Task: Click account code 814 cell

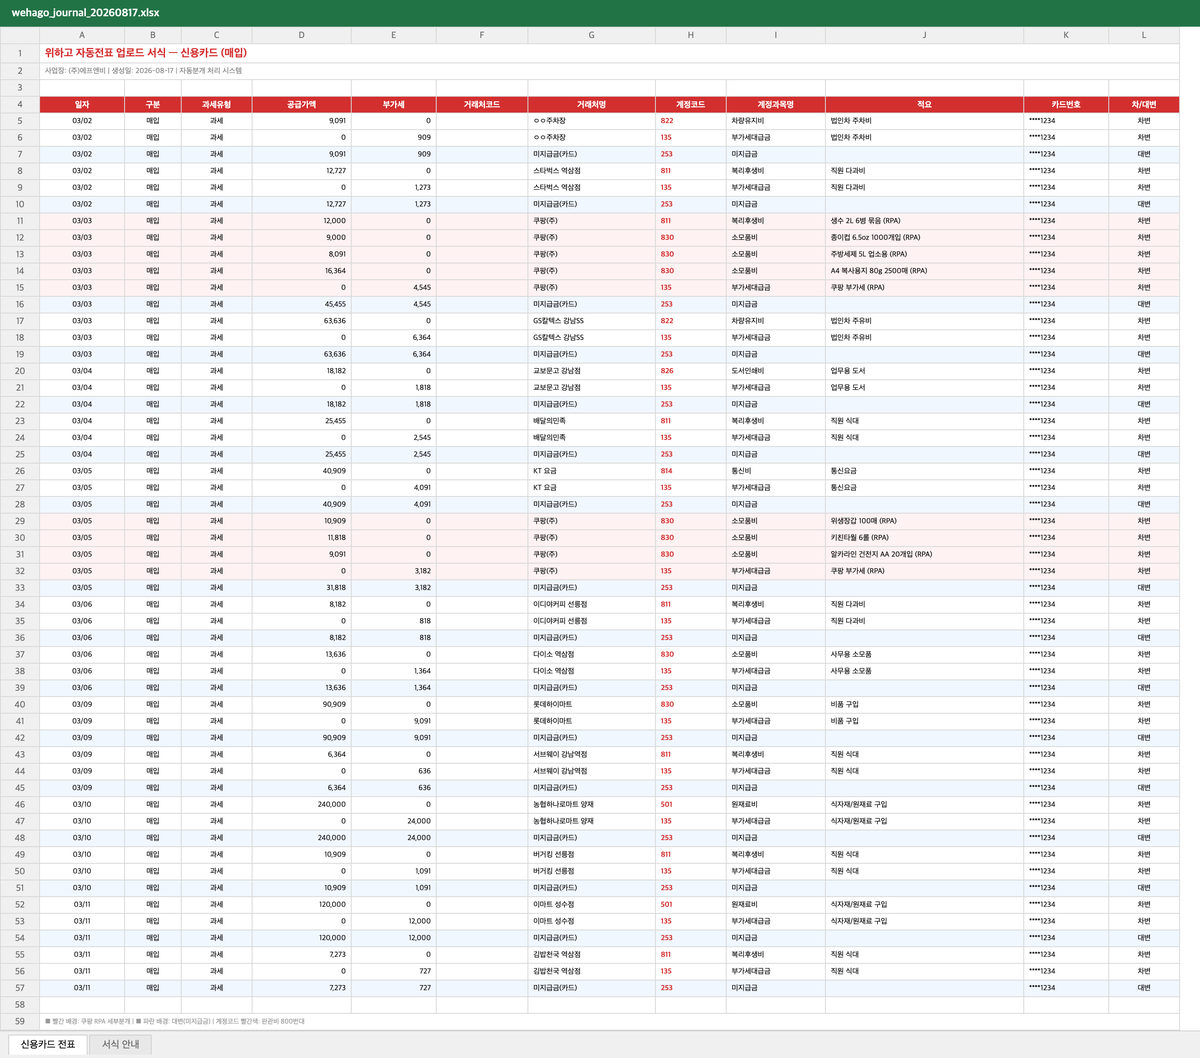Action: click(x=690, y=471)
